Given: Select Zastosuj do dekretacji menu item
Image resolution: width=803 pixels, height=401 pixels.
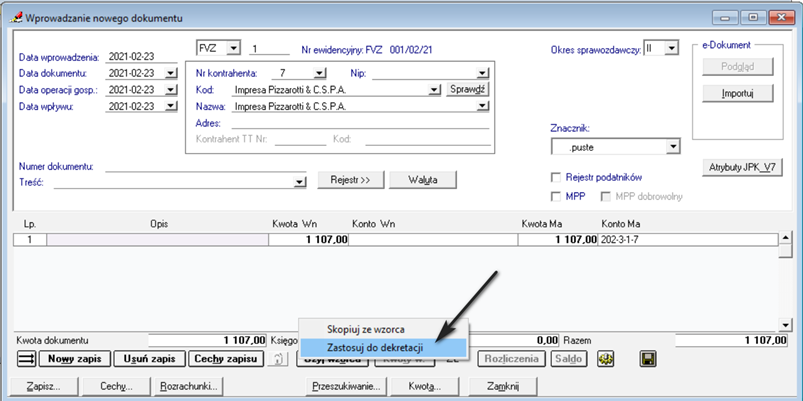Looking at the screenshot, I should [383, 348].
